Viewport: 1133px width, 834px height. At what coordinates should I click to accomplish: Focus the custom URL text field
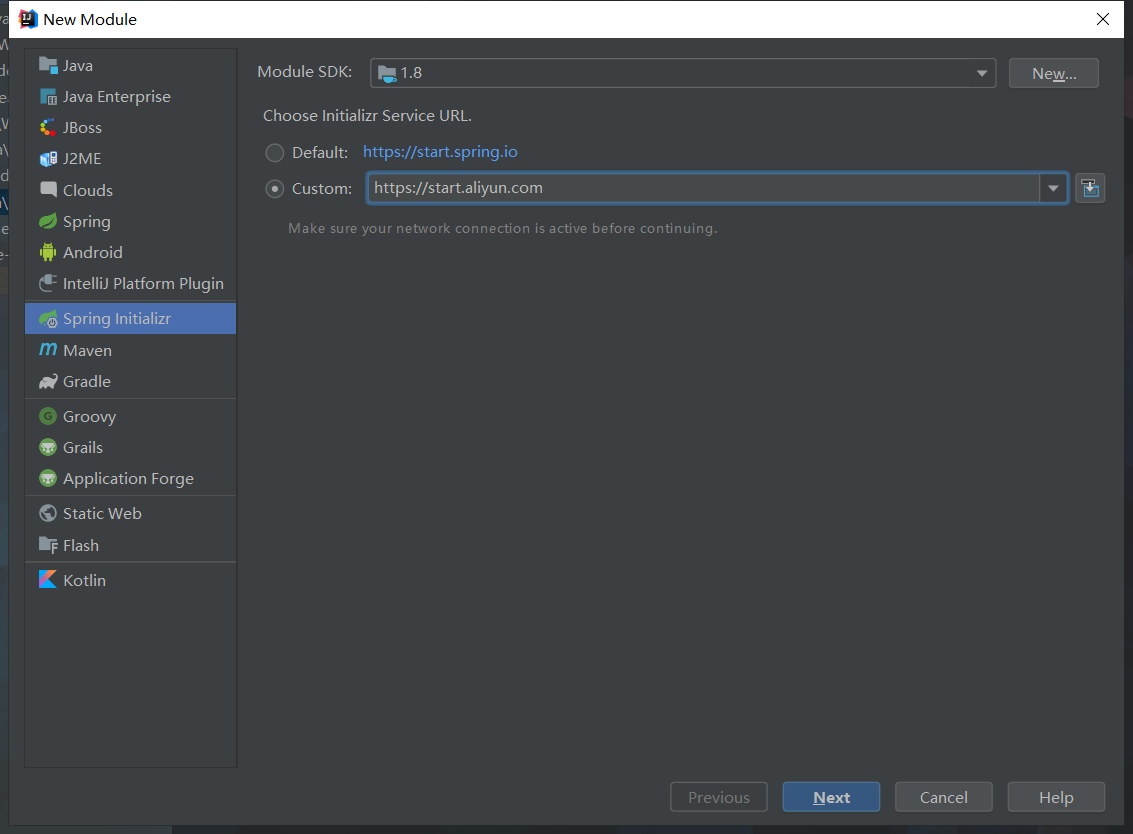[703, 188]
